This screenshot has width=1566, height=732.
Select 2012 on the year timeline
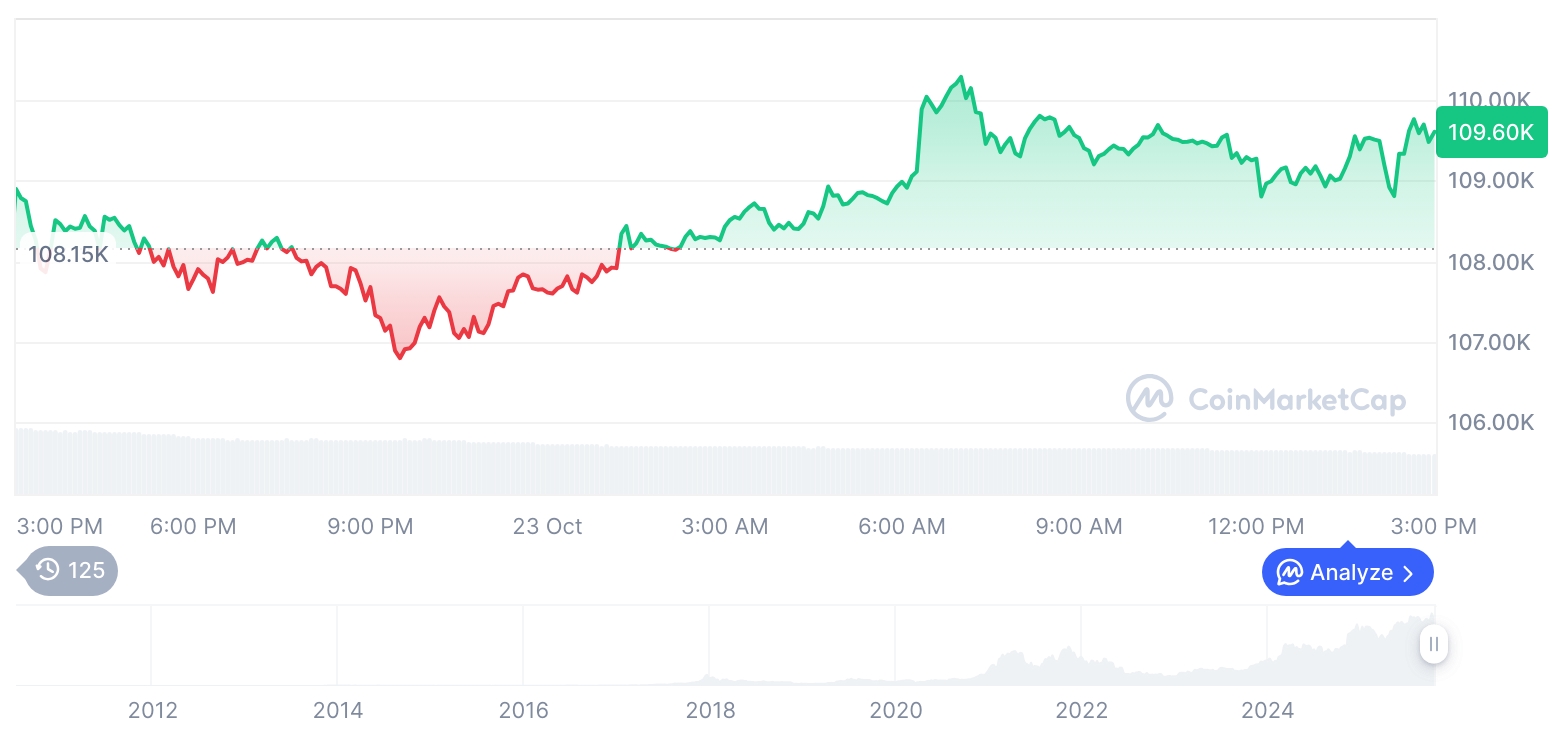point(153,710)
